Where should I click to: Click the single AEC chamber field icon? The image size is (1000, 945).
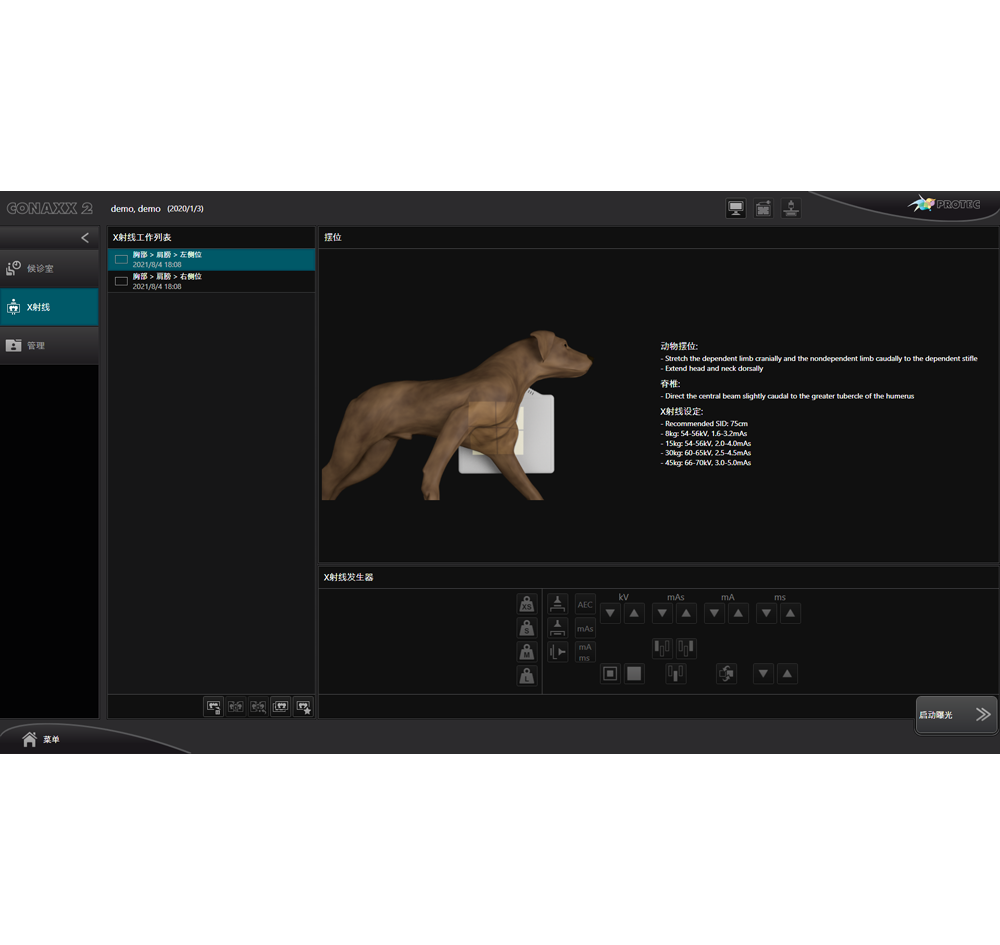click(x=676, y=674)
